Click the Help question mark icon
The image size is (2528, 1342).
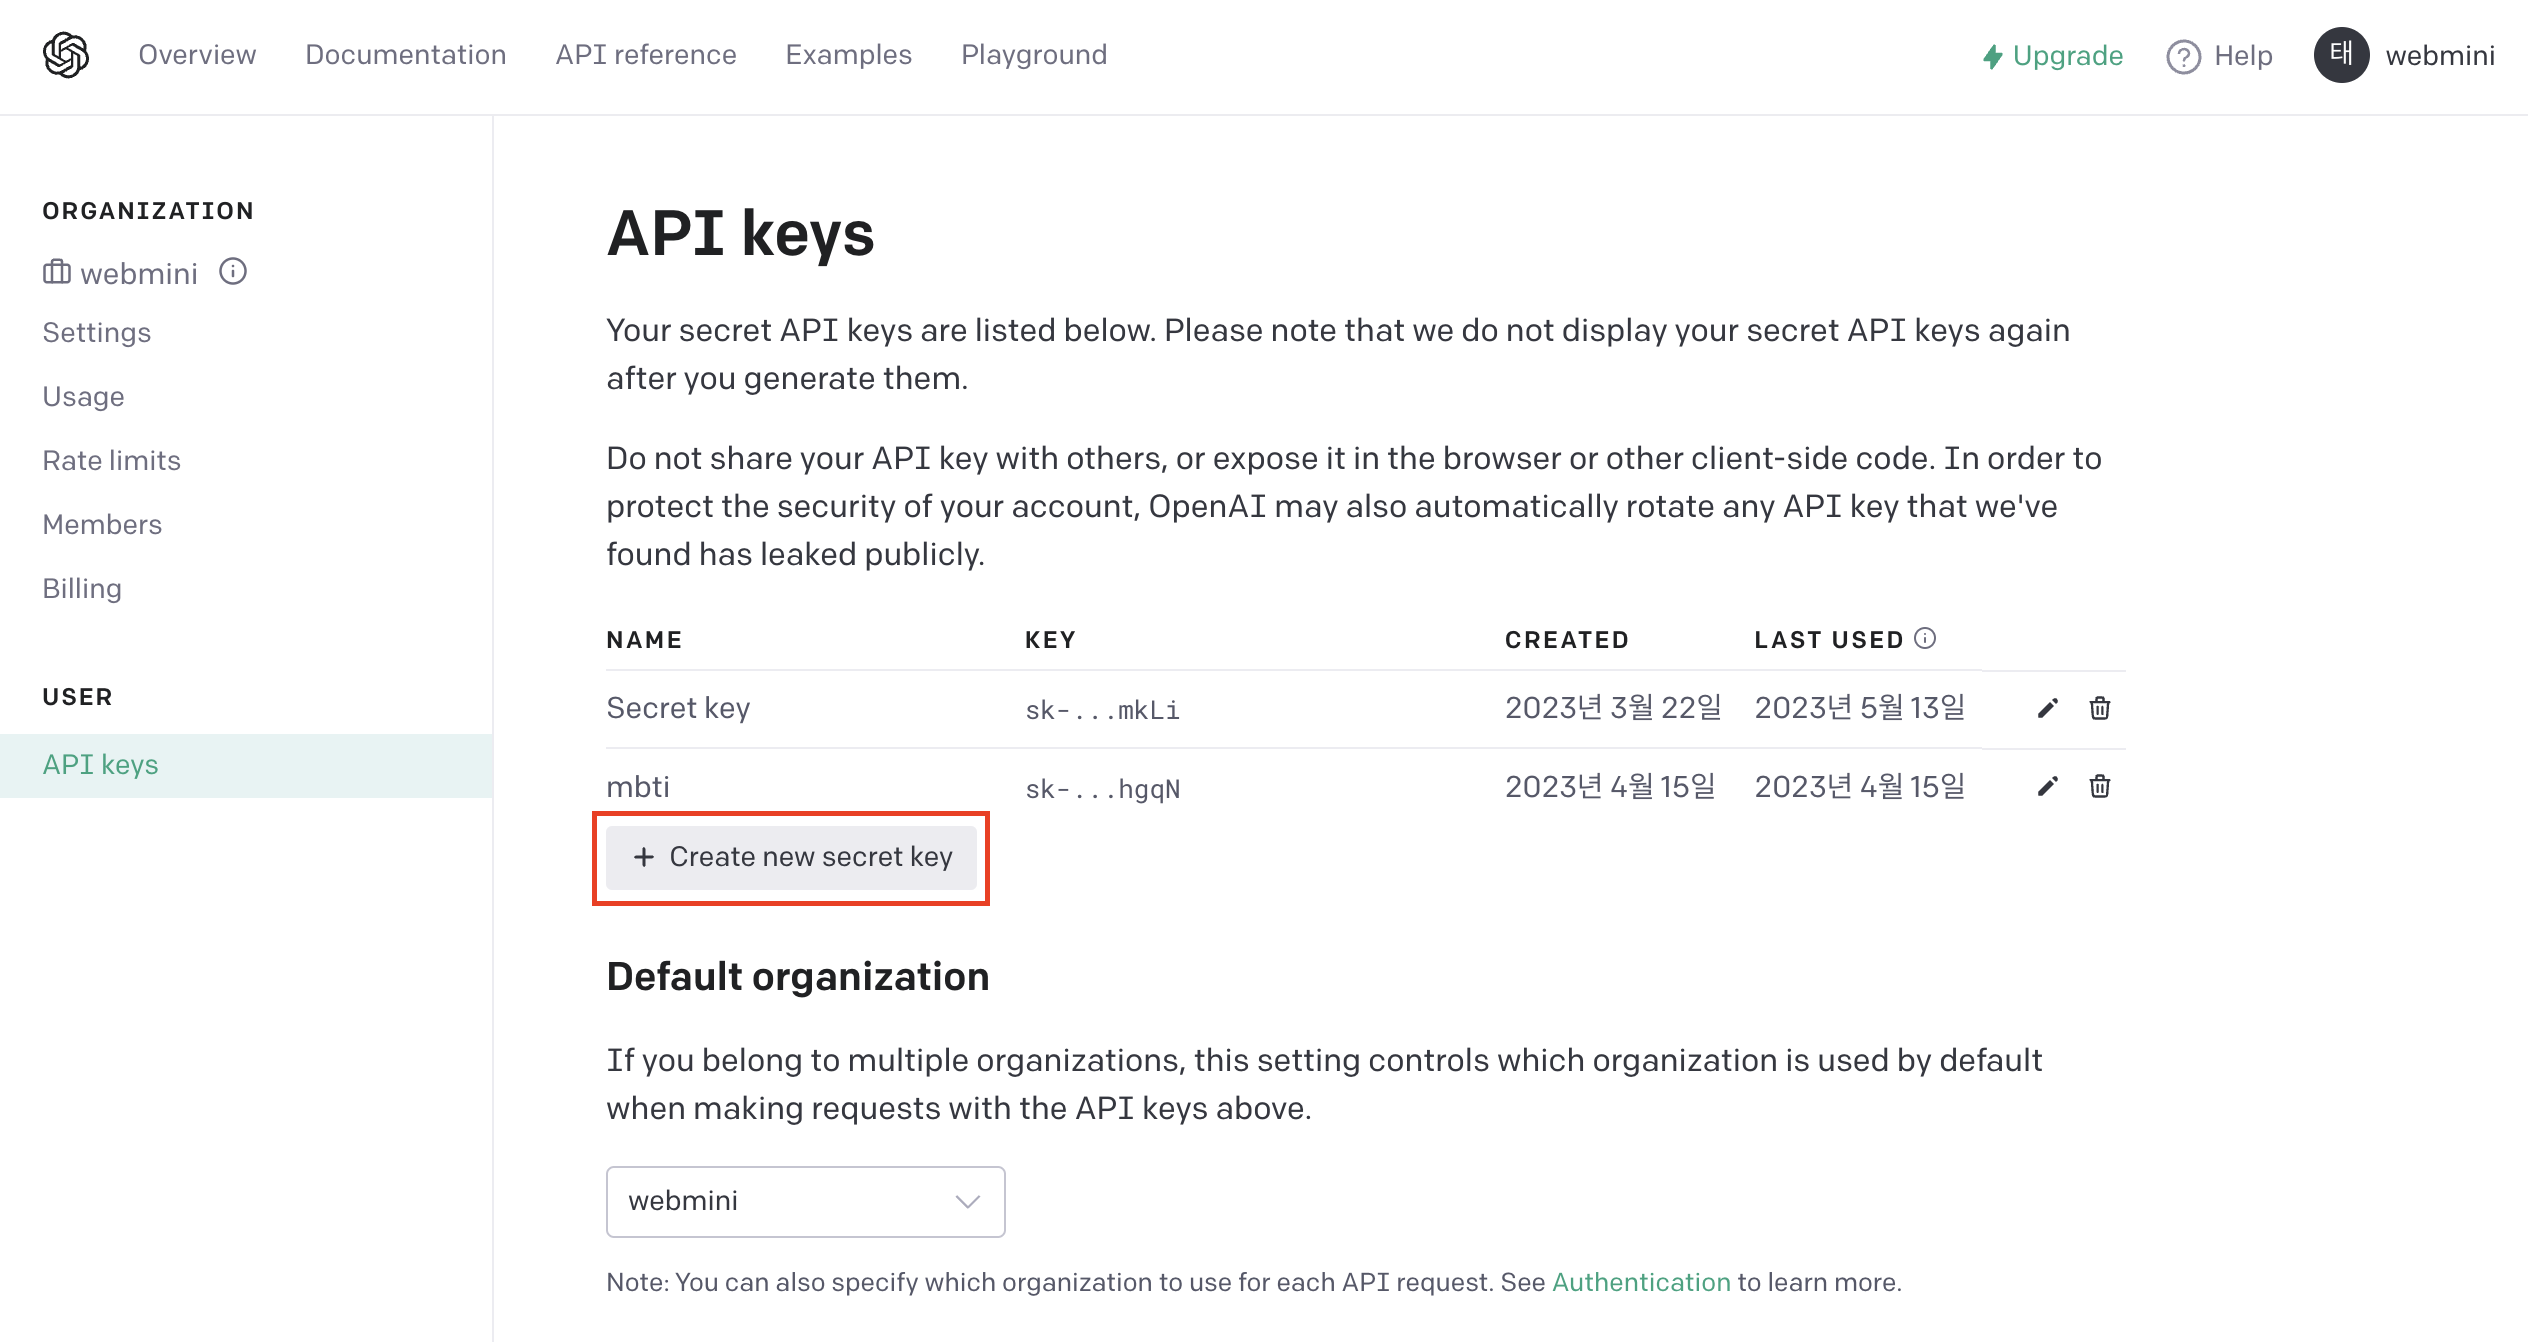(2183, 56)
